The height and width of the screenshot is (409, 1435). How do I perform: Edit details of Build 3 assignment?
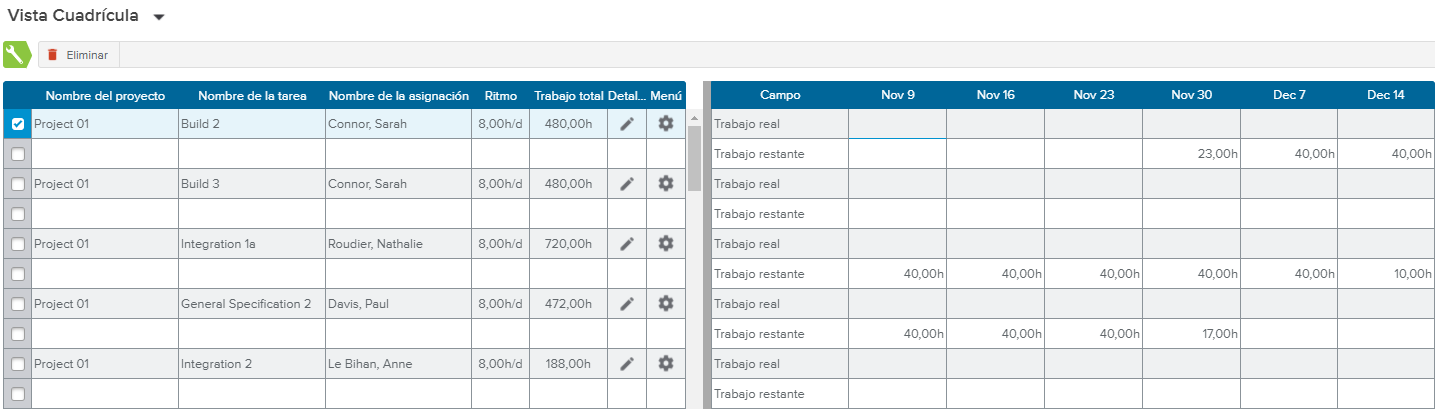(x=627, y=184)
